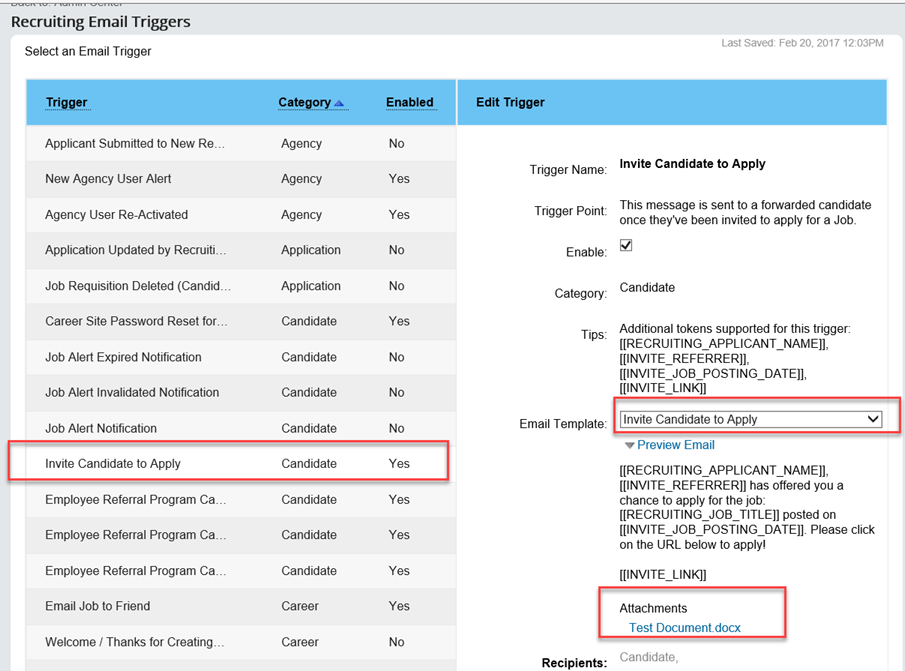Click the Agency category of Agency User Re-Activated
This screenshot has height=671, width=905.
pos(301,215)
